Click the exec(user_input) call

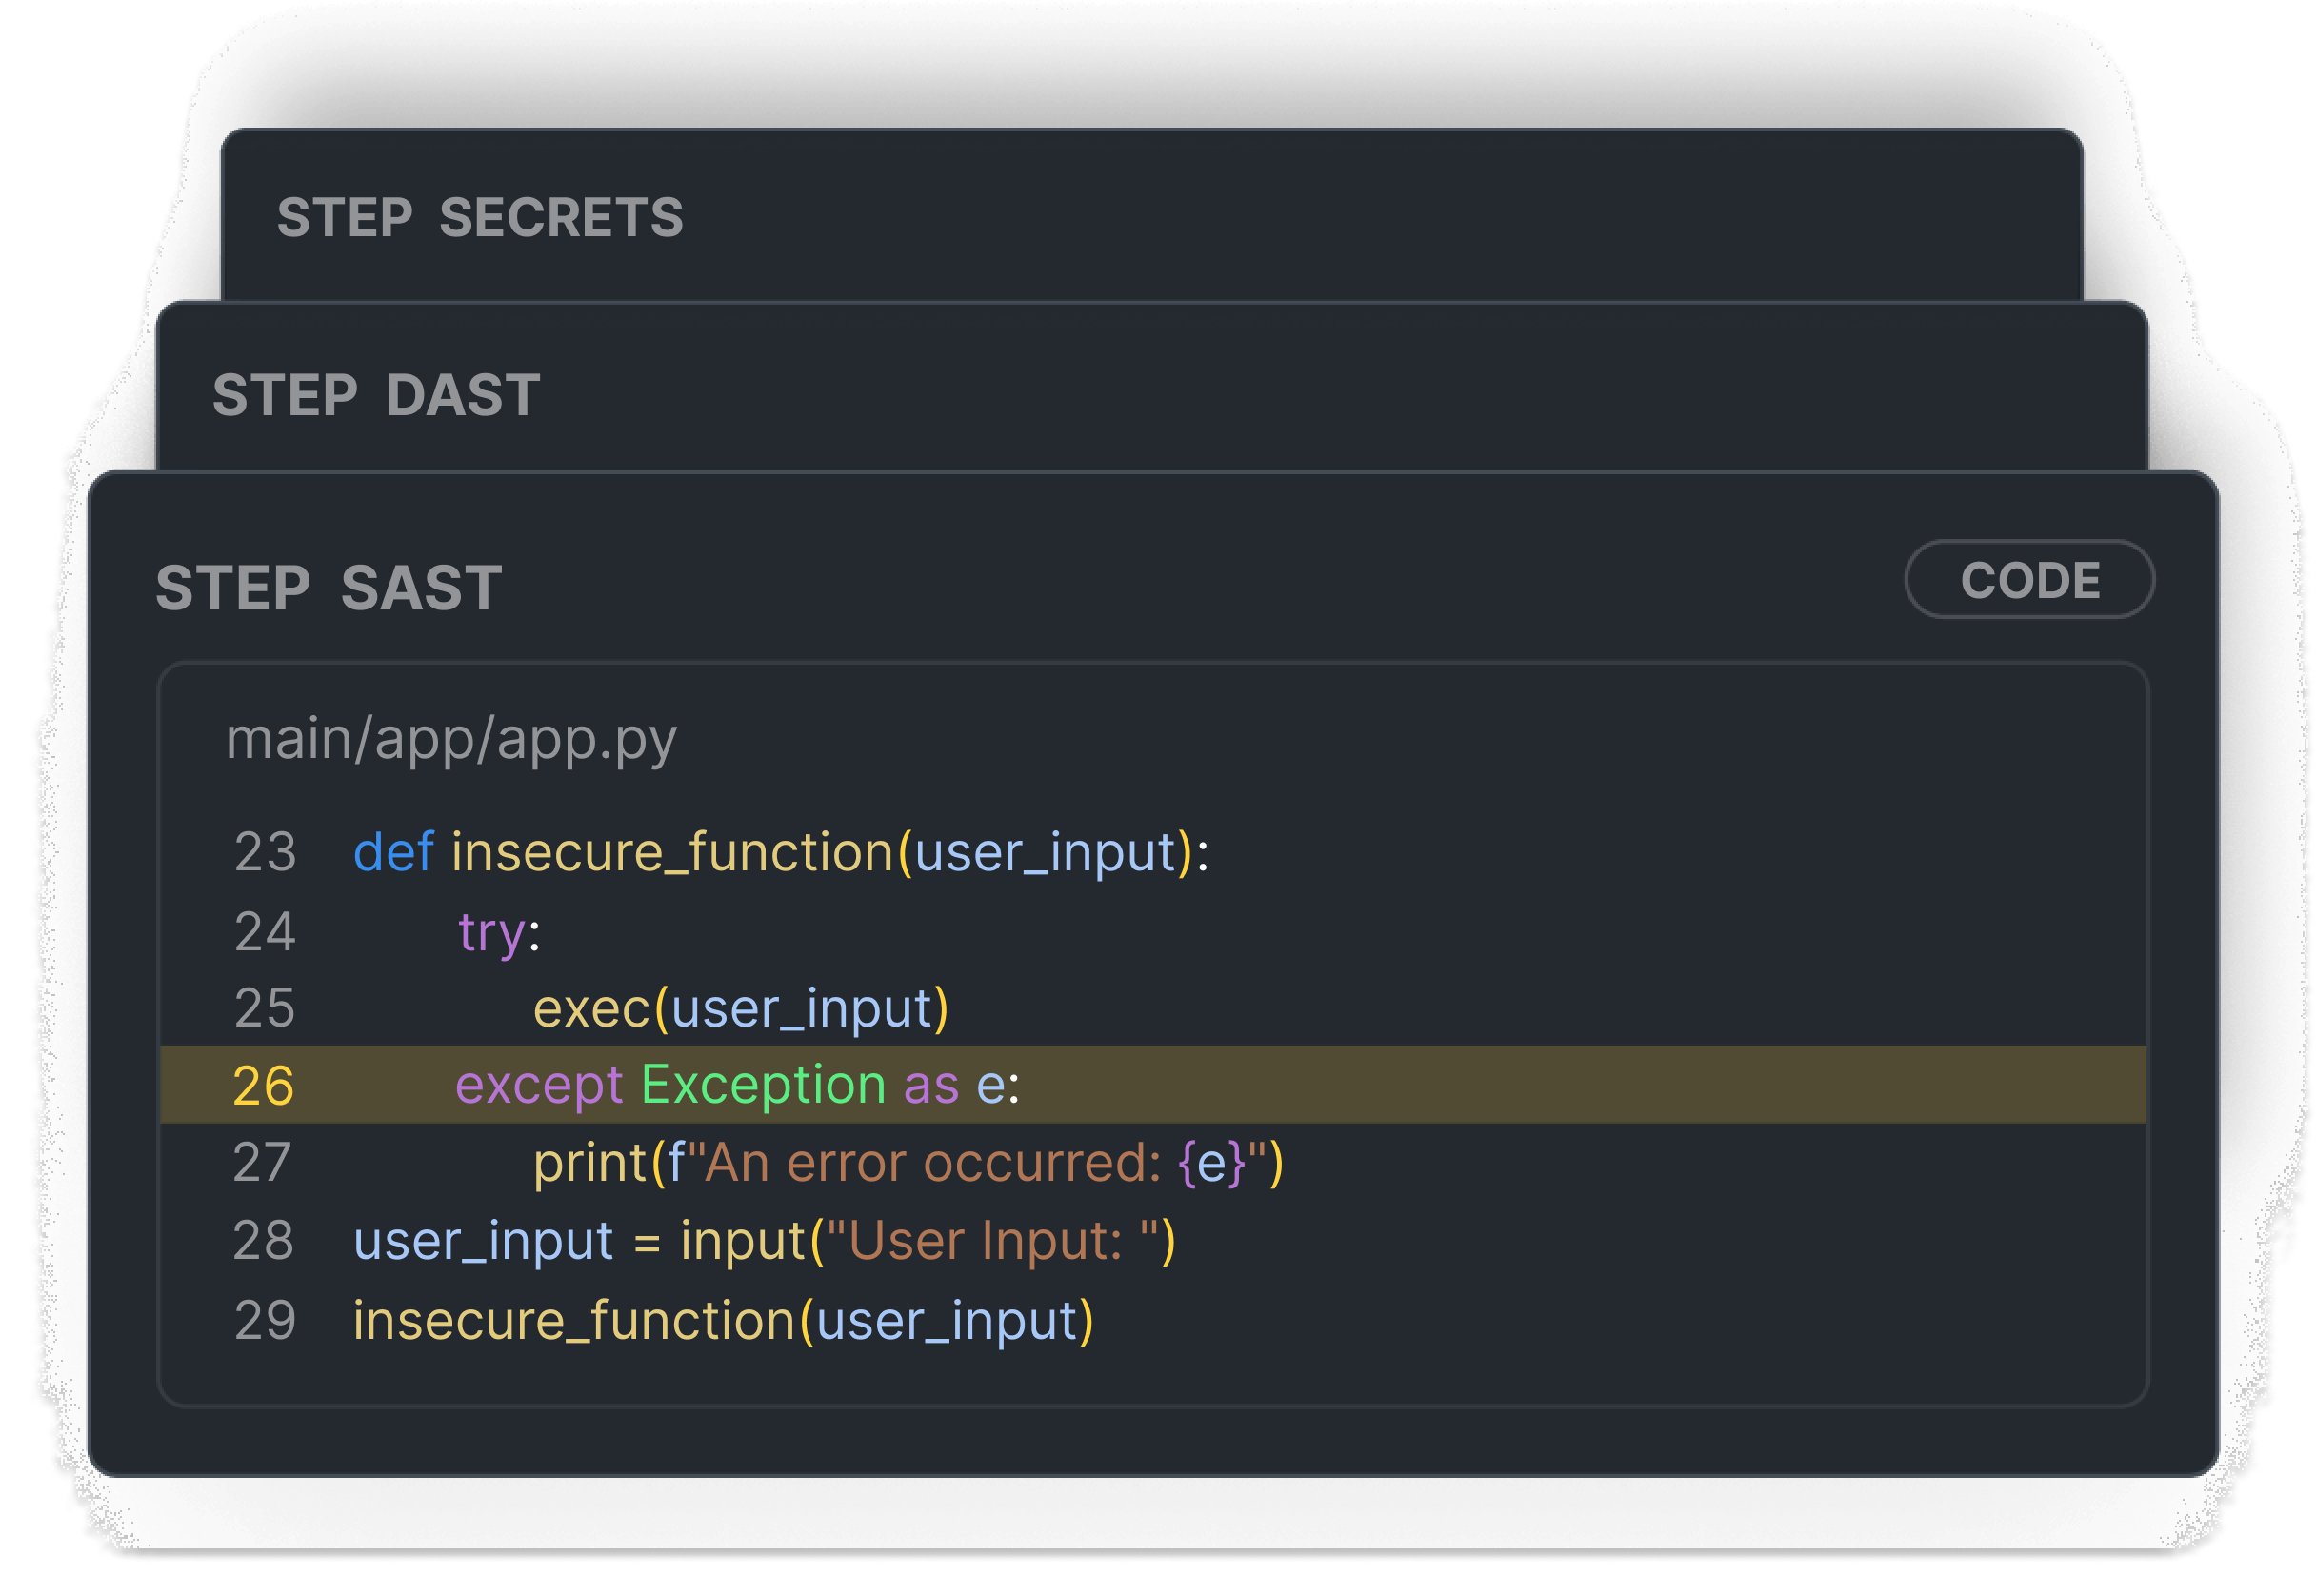[x=740, y=1008]
